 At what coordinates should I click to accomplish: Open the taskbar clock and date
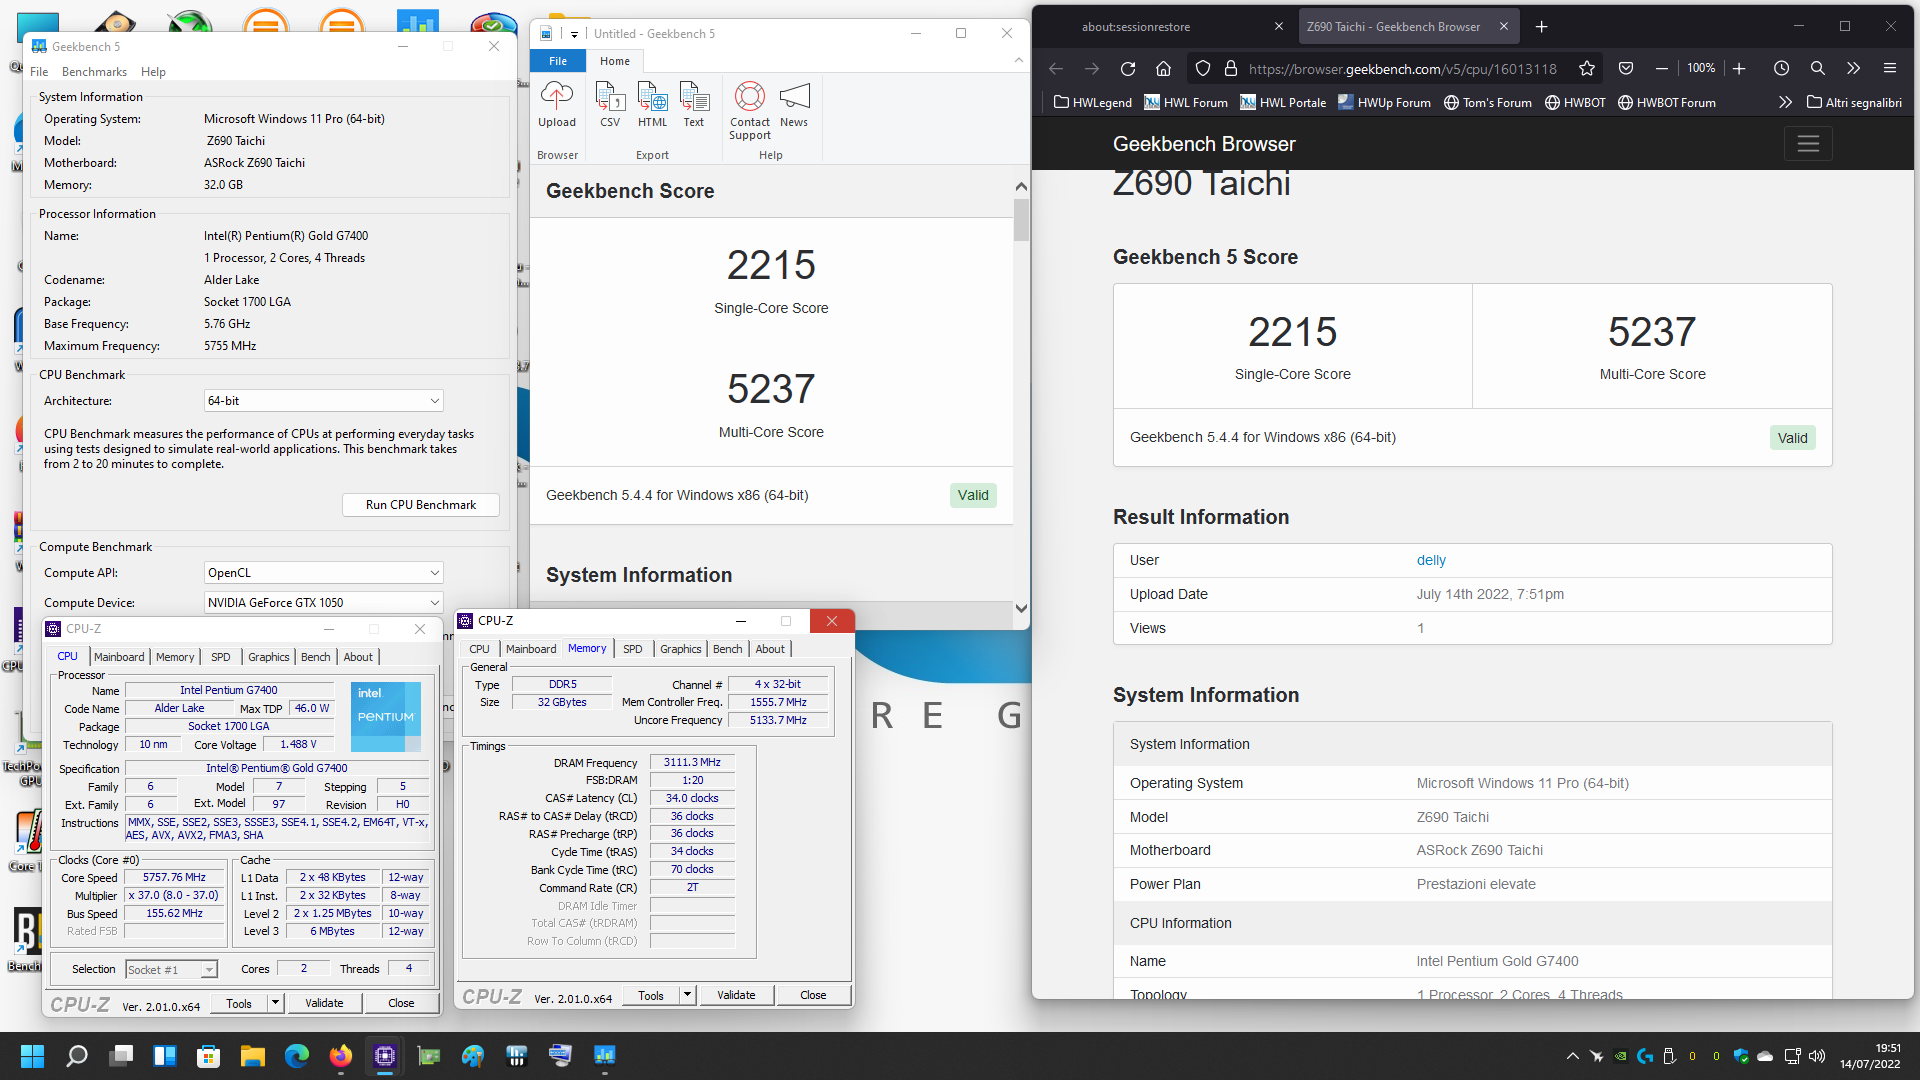click(1871, 1056)
